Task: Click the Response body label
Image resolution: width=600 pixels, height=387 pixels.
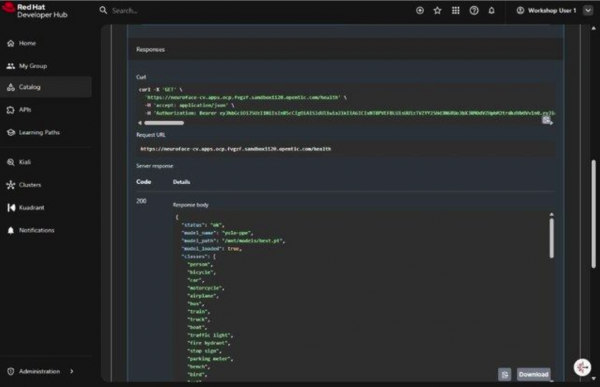Action: [x=191, y=205]
